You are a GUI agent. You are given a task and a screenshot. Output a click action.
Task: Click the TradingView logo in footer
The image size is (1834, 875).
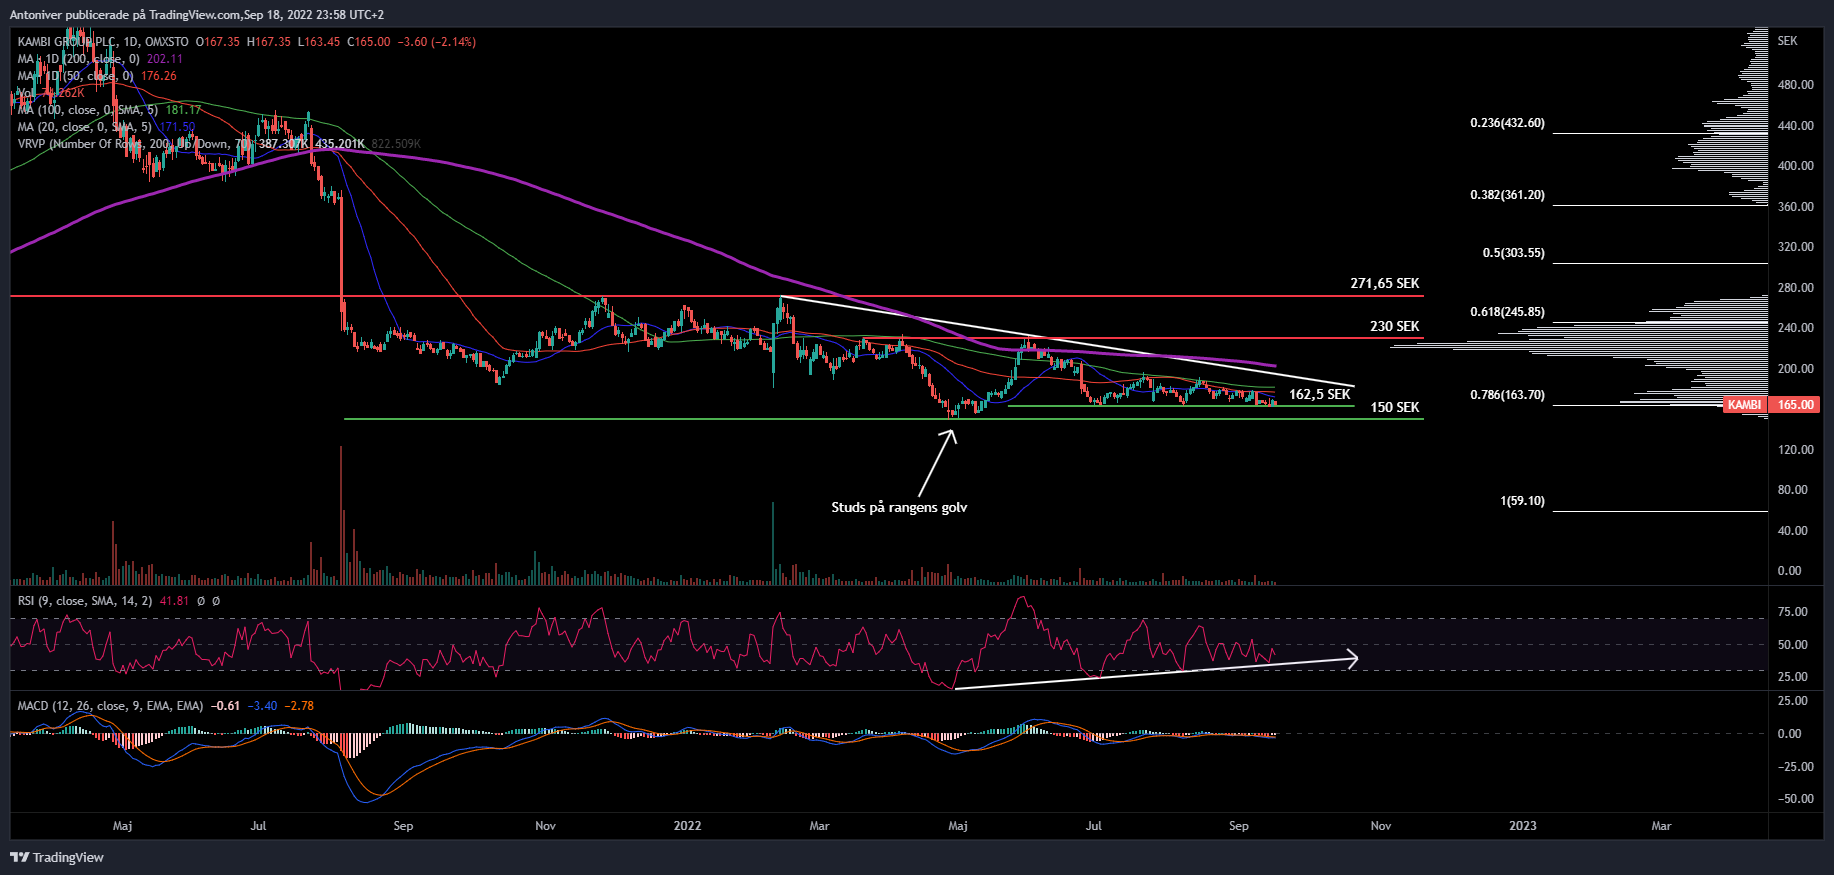click(57, 857)
